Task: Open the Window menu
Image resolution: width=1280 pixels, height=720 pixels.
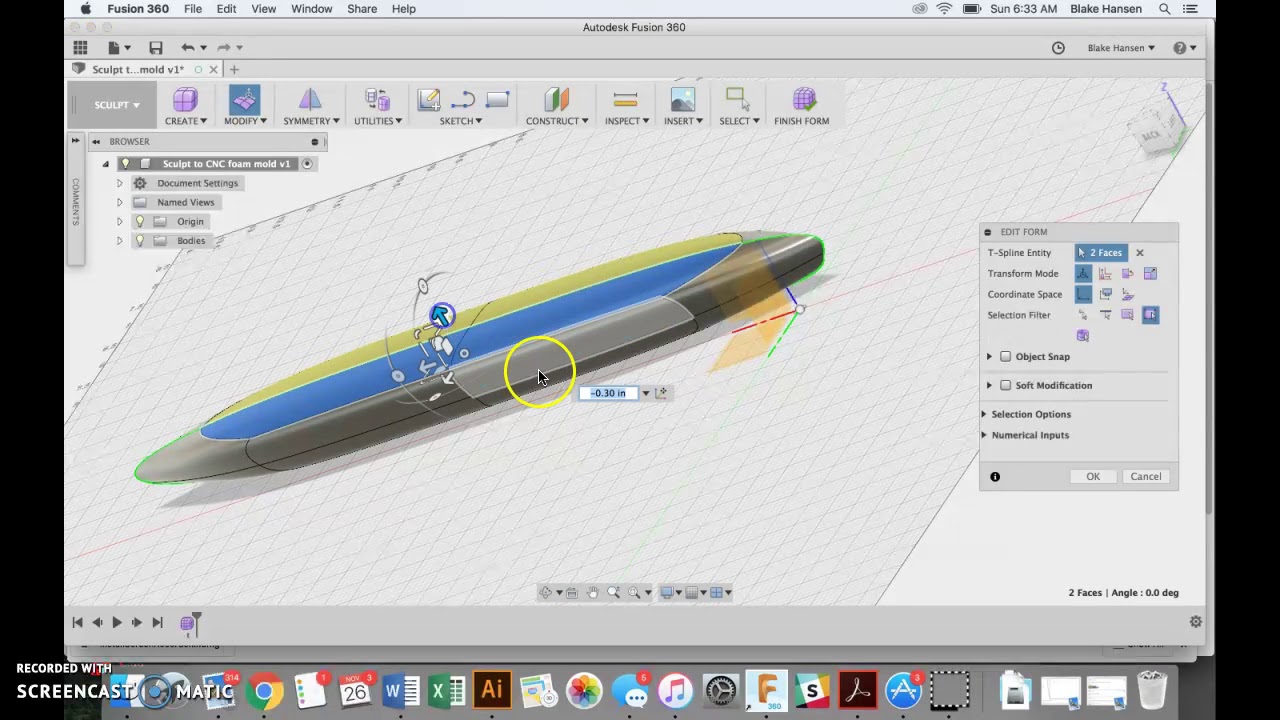Action: (311, 9)
